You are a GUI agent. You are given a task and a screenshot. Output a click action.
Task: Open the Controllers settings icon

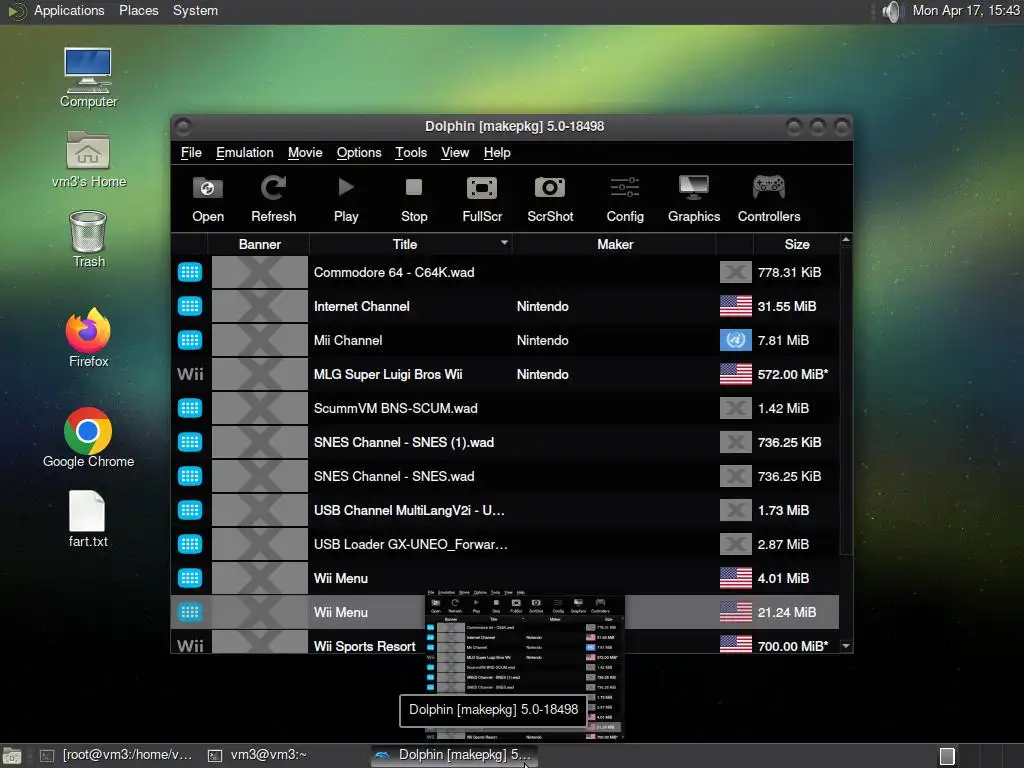[x=769, y=188]
